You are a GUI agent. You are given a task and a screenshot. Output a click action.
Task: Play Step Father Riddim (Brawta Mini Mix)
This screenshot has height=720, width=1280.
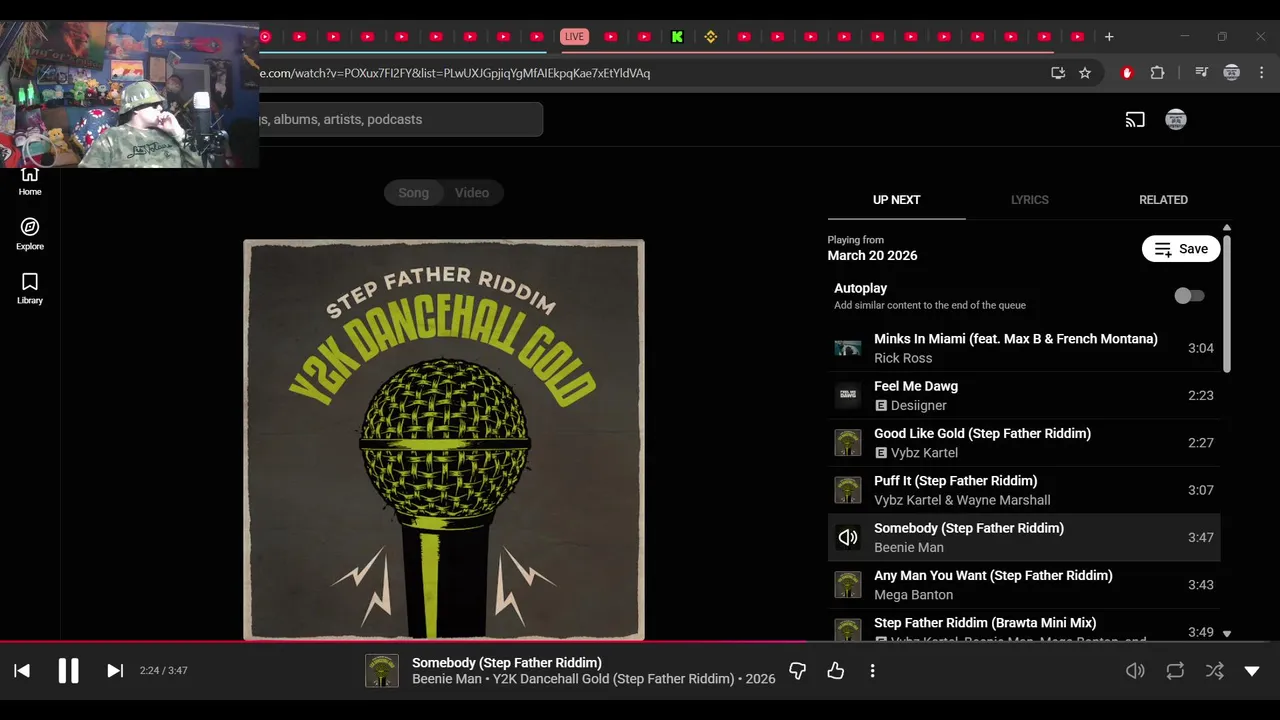[1024, 625]
